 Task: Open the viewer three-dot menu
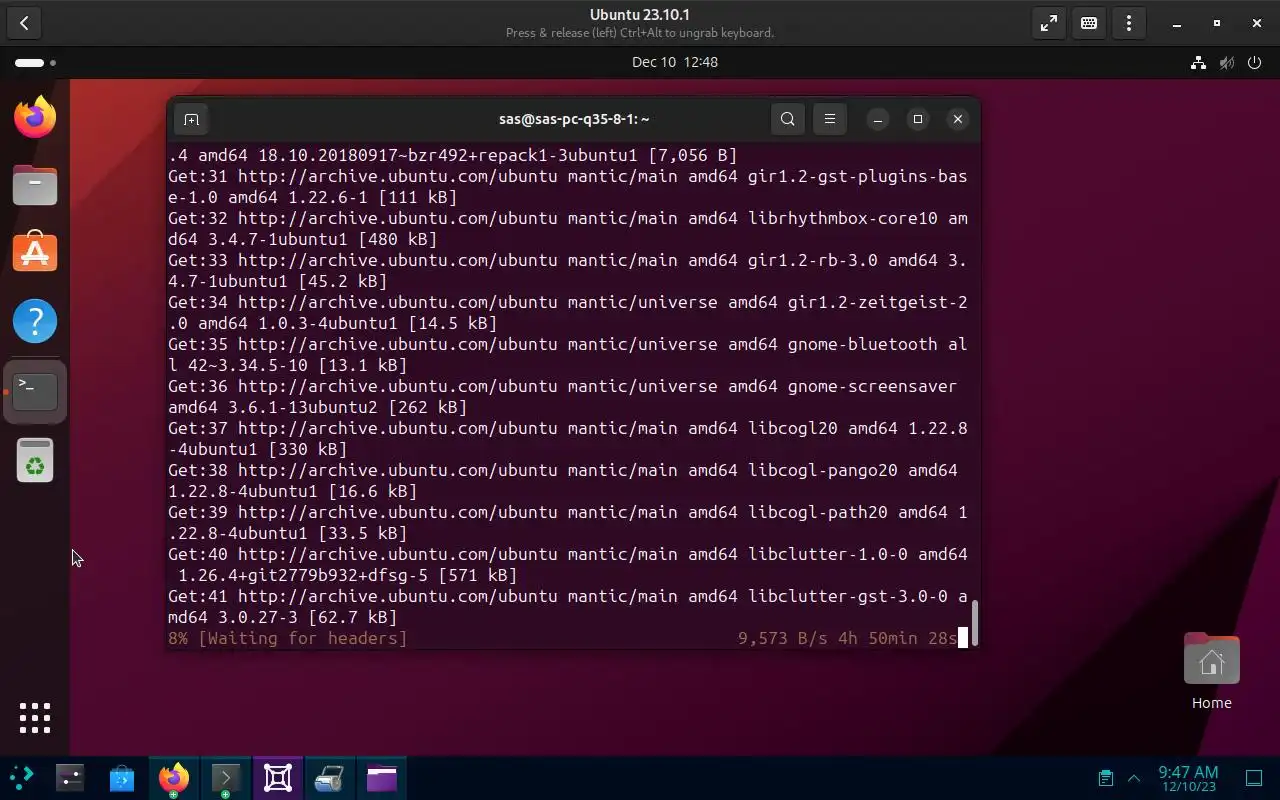tap(1129, 23)
